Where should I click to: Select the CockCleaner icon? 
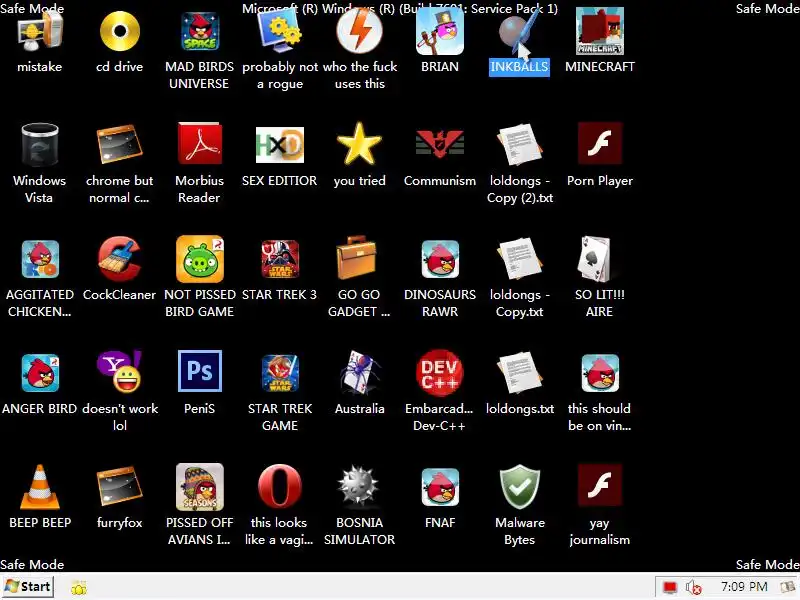(119, 259)
